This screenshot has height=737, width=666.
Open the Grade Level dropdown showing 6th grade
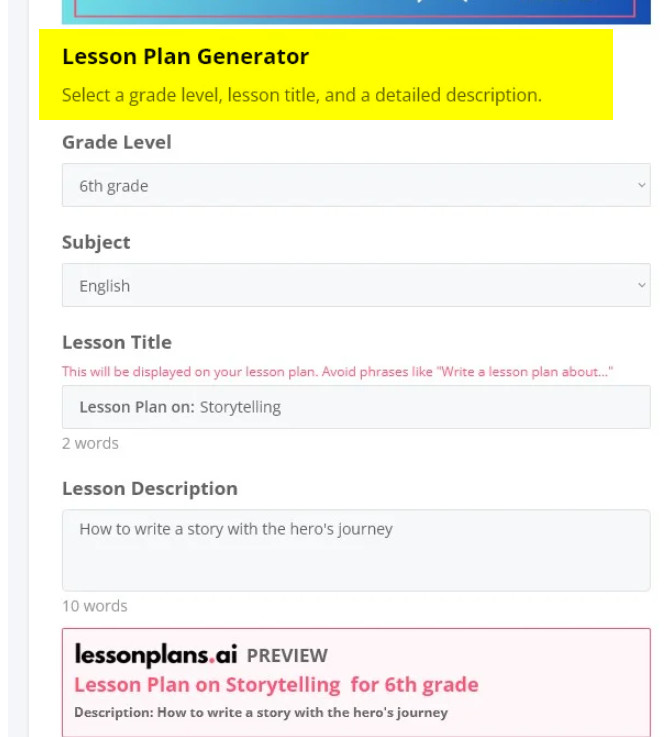(x=356, y=185)
